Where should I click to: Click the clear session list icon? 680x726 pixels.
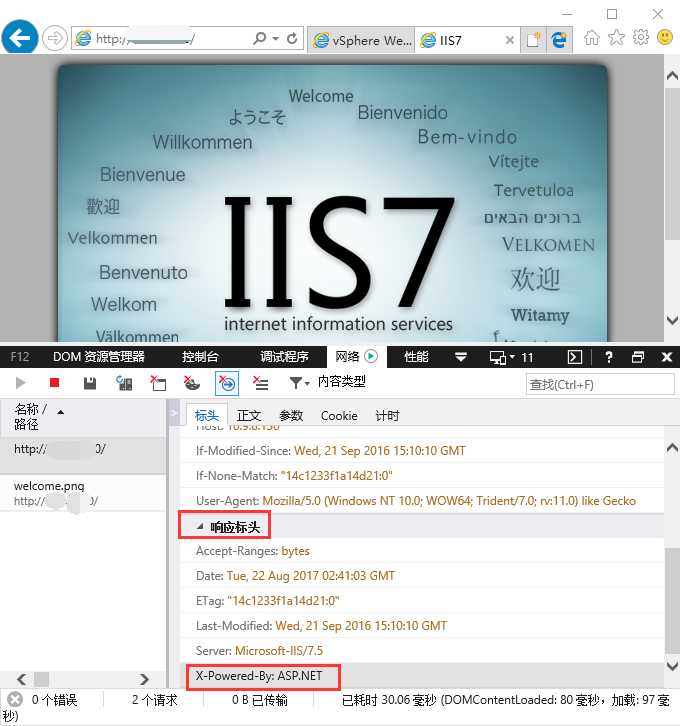[261, 383]
